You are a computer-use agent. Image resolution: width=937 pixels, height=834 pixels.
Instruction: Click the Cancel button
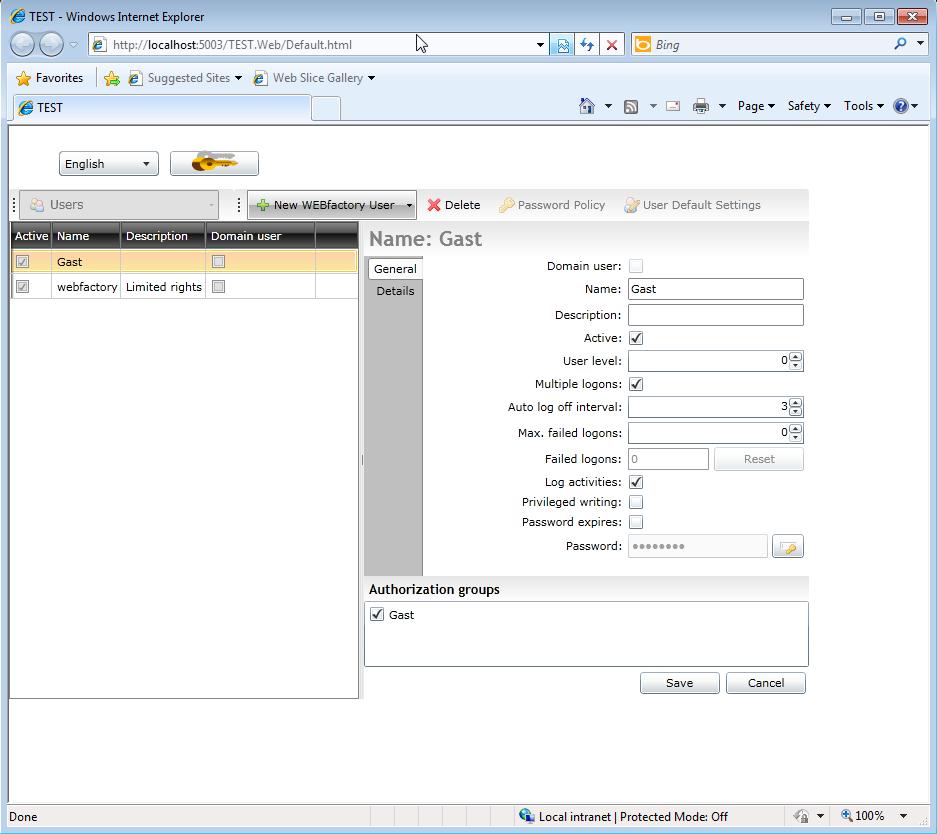point(765,683)
